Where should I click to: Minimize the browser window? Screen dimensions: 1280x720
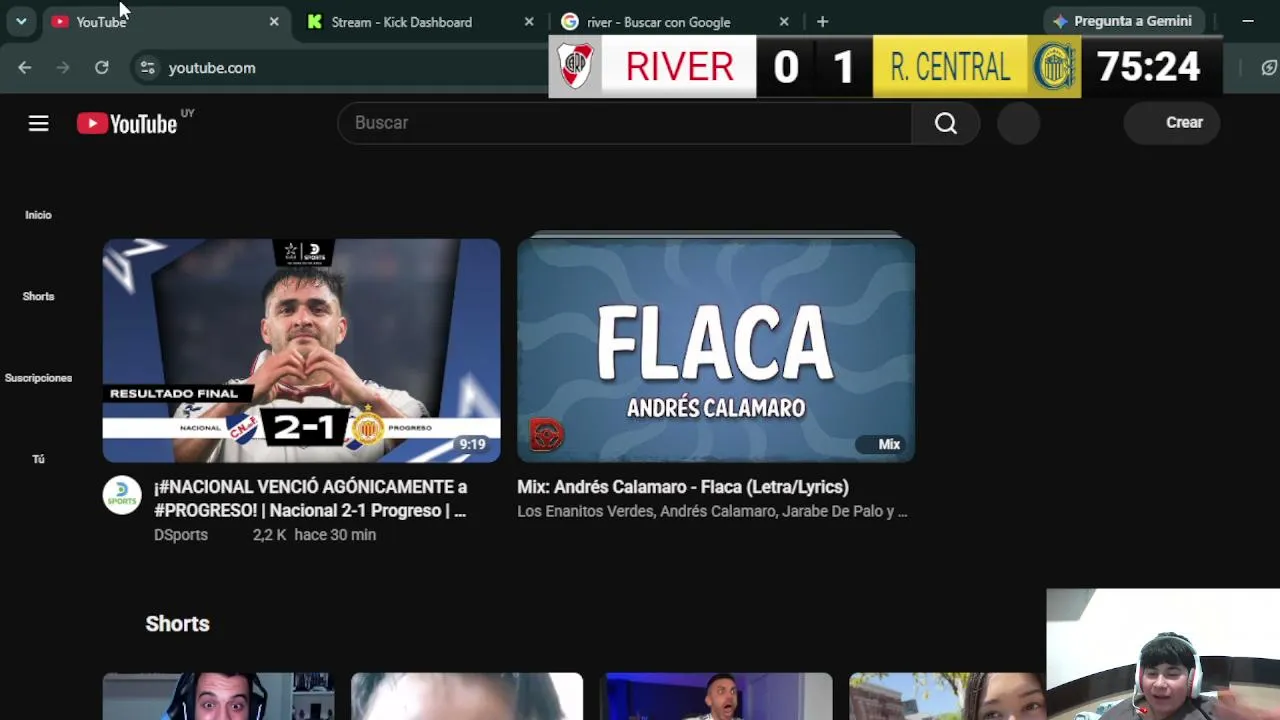(x=1248, y=21)
